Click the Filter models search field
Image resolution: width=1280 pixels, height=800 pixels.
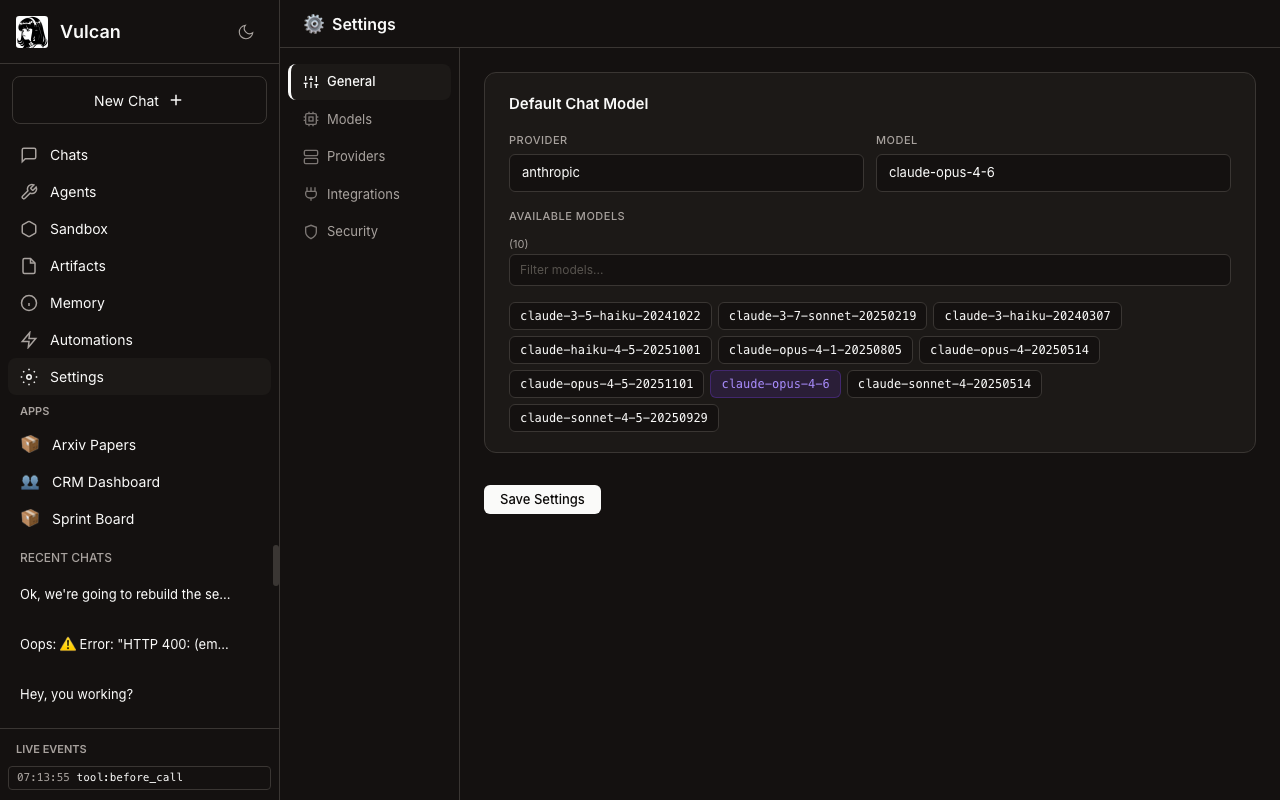click(869, 270)
